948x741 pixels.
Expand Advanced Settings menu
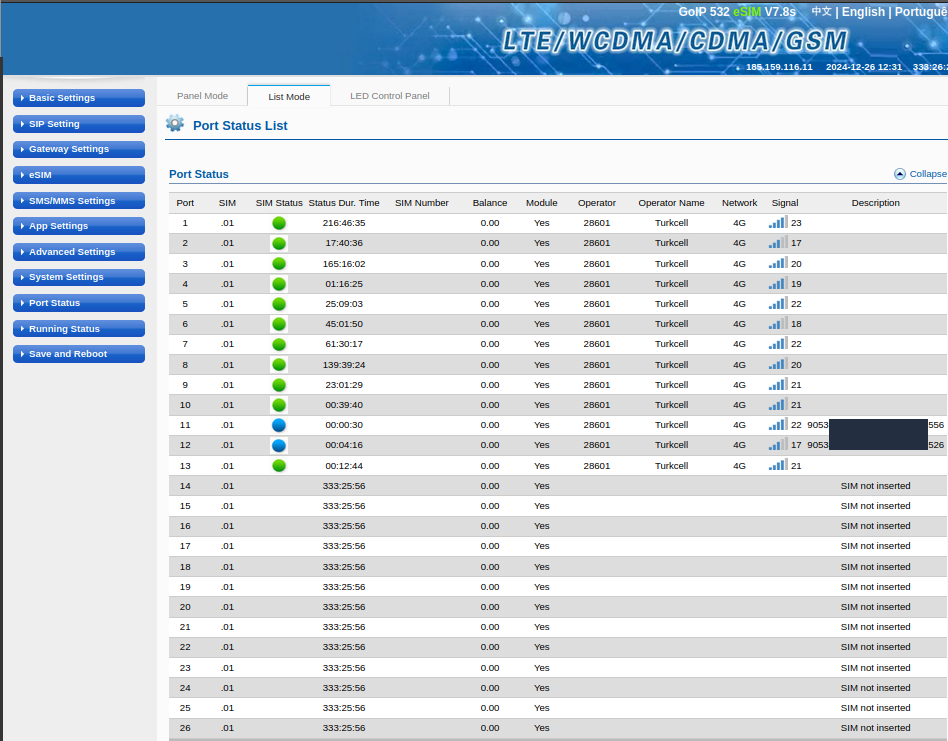[x=79, y=252]
